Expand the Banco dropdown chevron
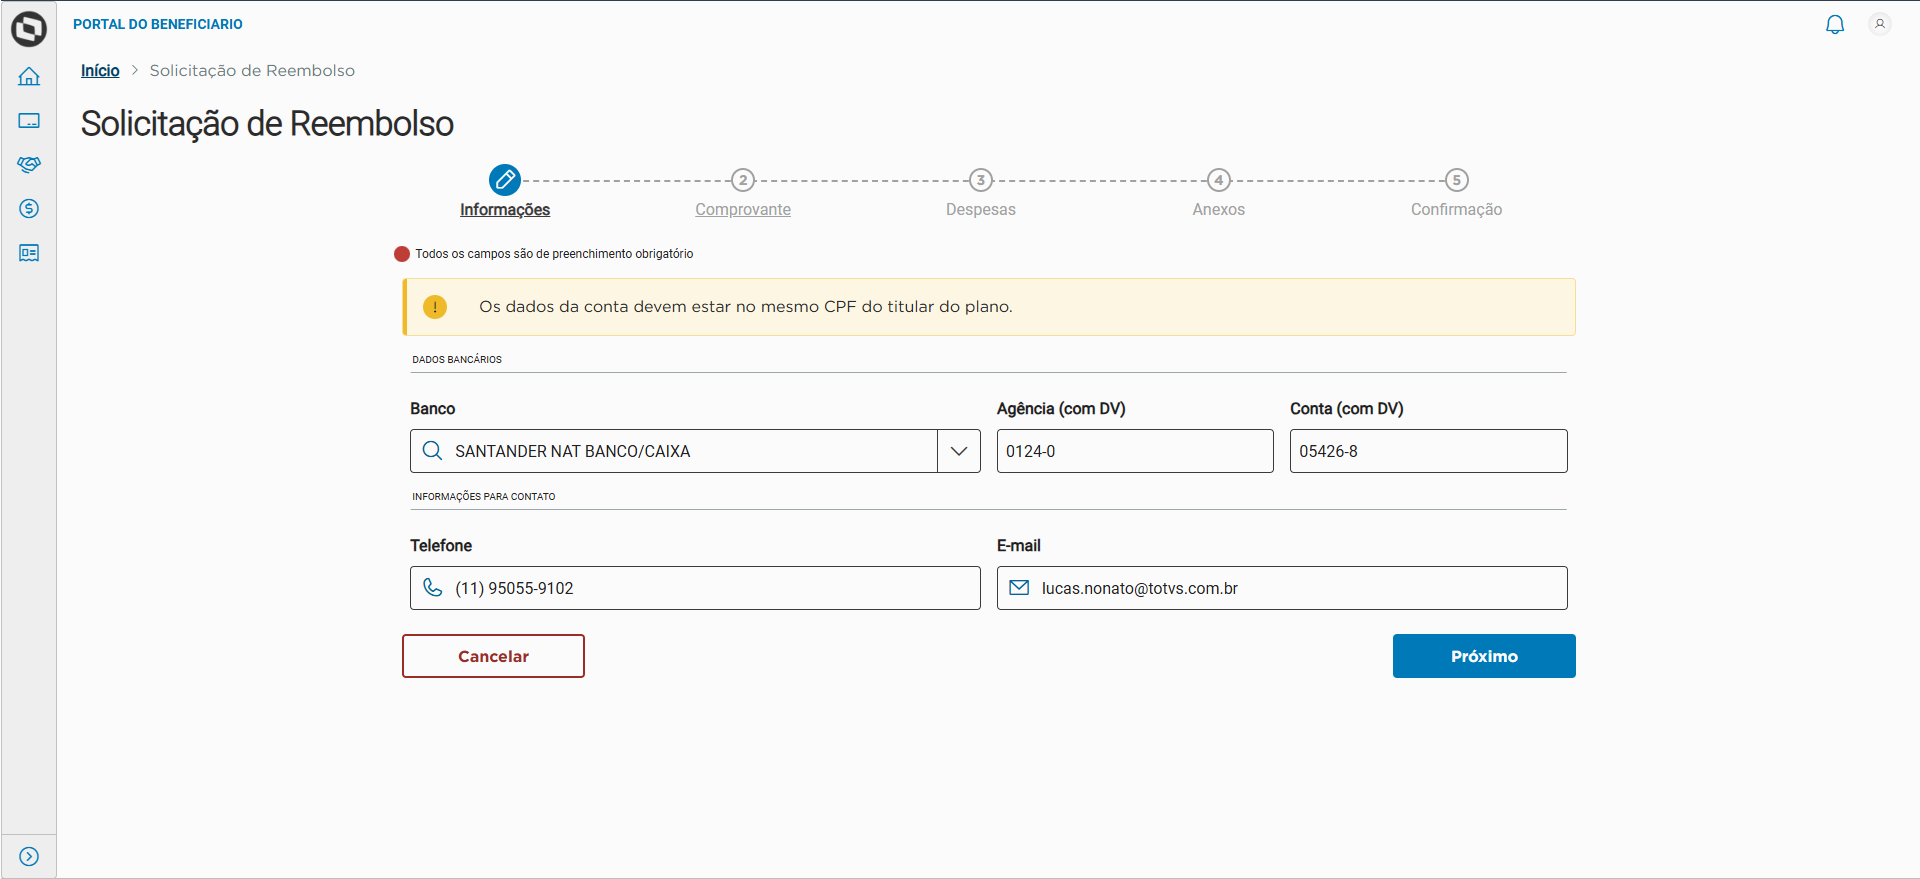The height and width of the screenshot is (879, 1920). click(959, 451)
